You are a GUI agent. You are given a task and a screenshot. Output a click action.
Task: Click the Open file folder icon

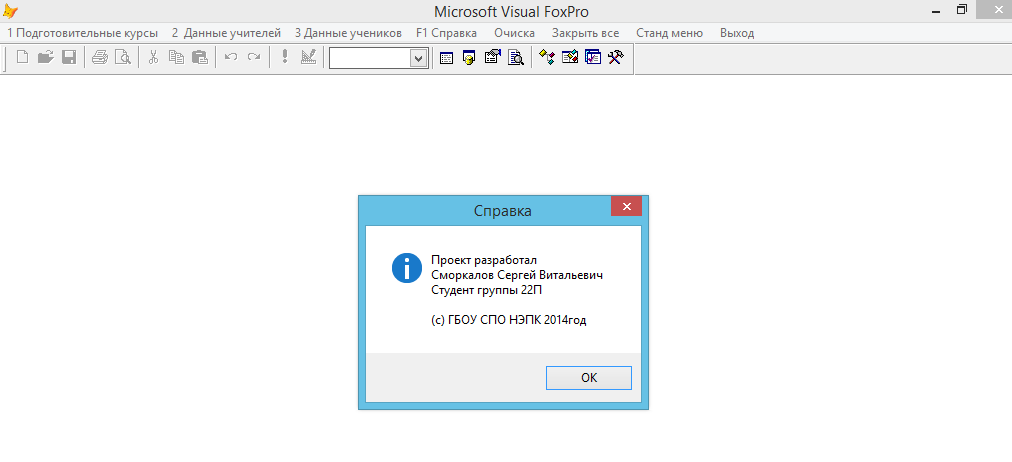pyautogui.click(x=45, y=57)
